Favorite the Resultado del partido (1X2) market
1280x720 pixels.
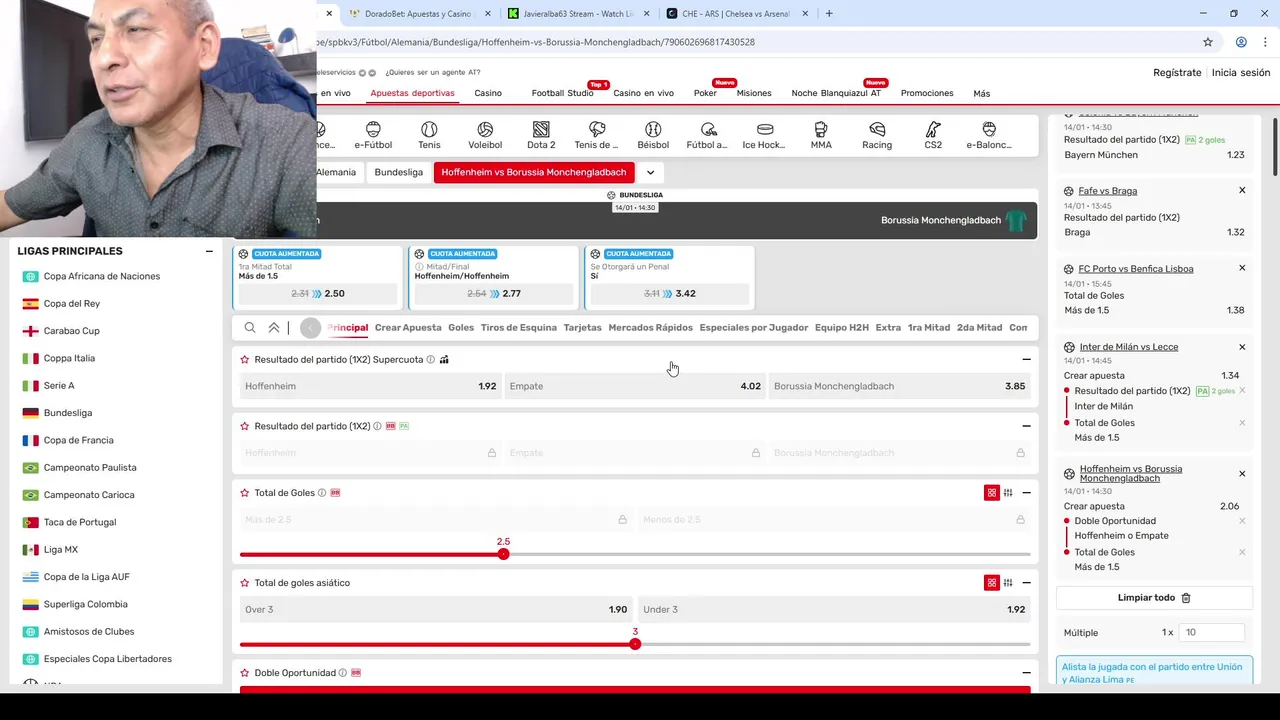click(245, 426)
